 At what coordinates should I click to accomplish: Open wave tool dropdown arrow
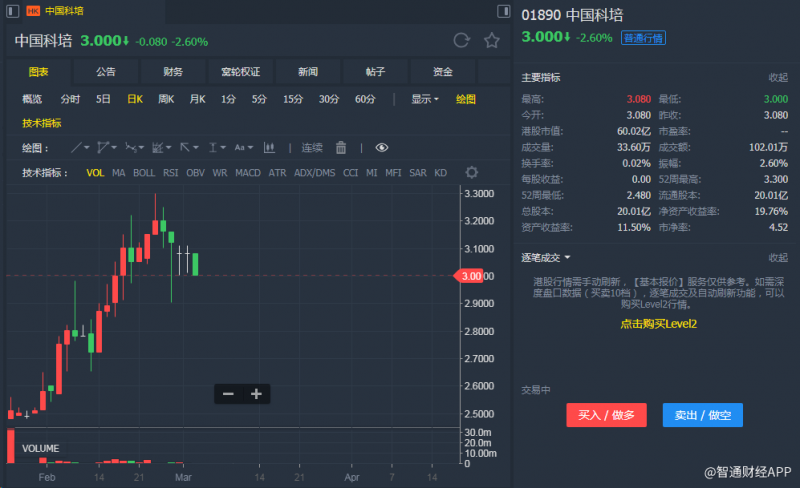141,148
